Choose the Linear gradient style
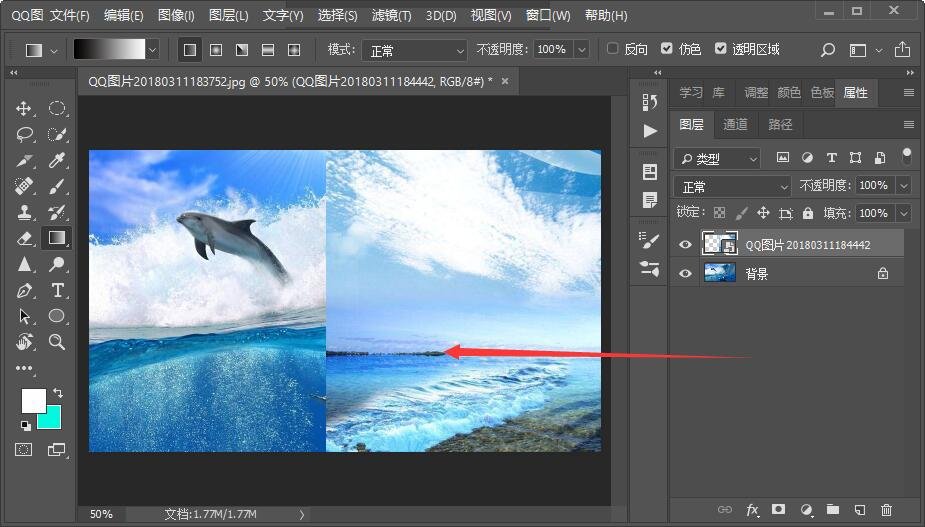This screenshot has width=925, height=527. [190, 50]
